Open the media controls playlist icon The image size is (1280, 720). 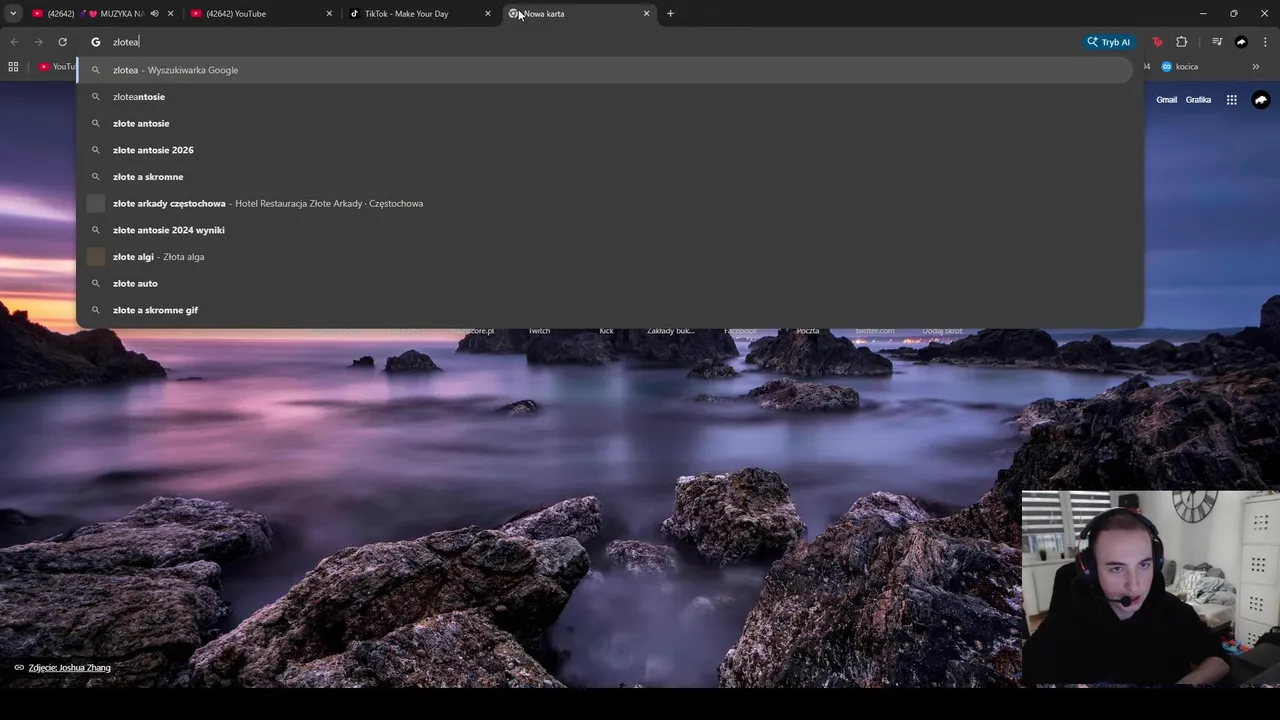(1217, 42)
